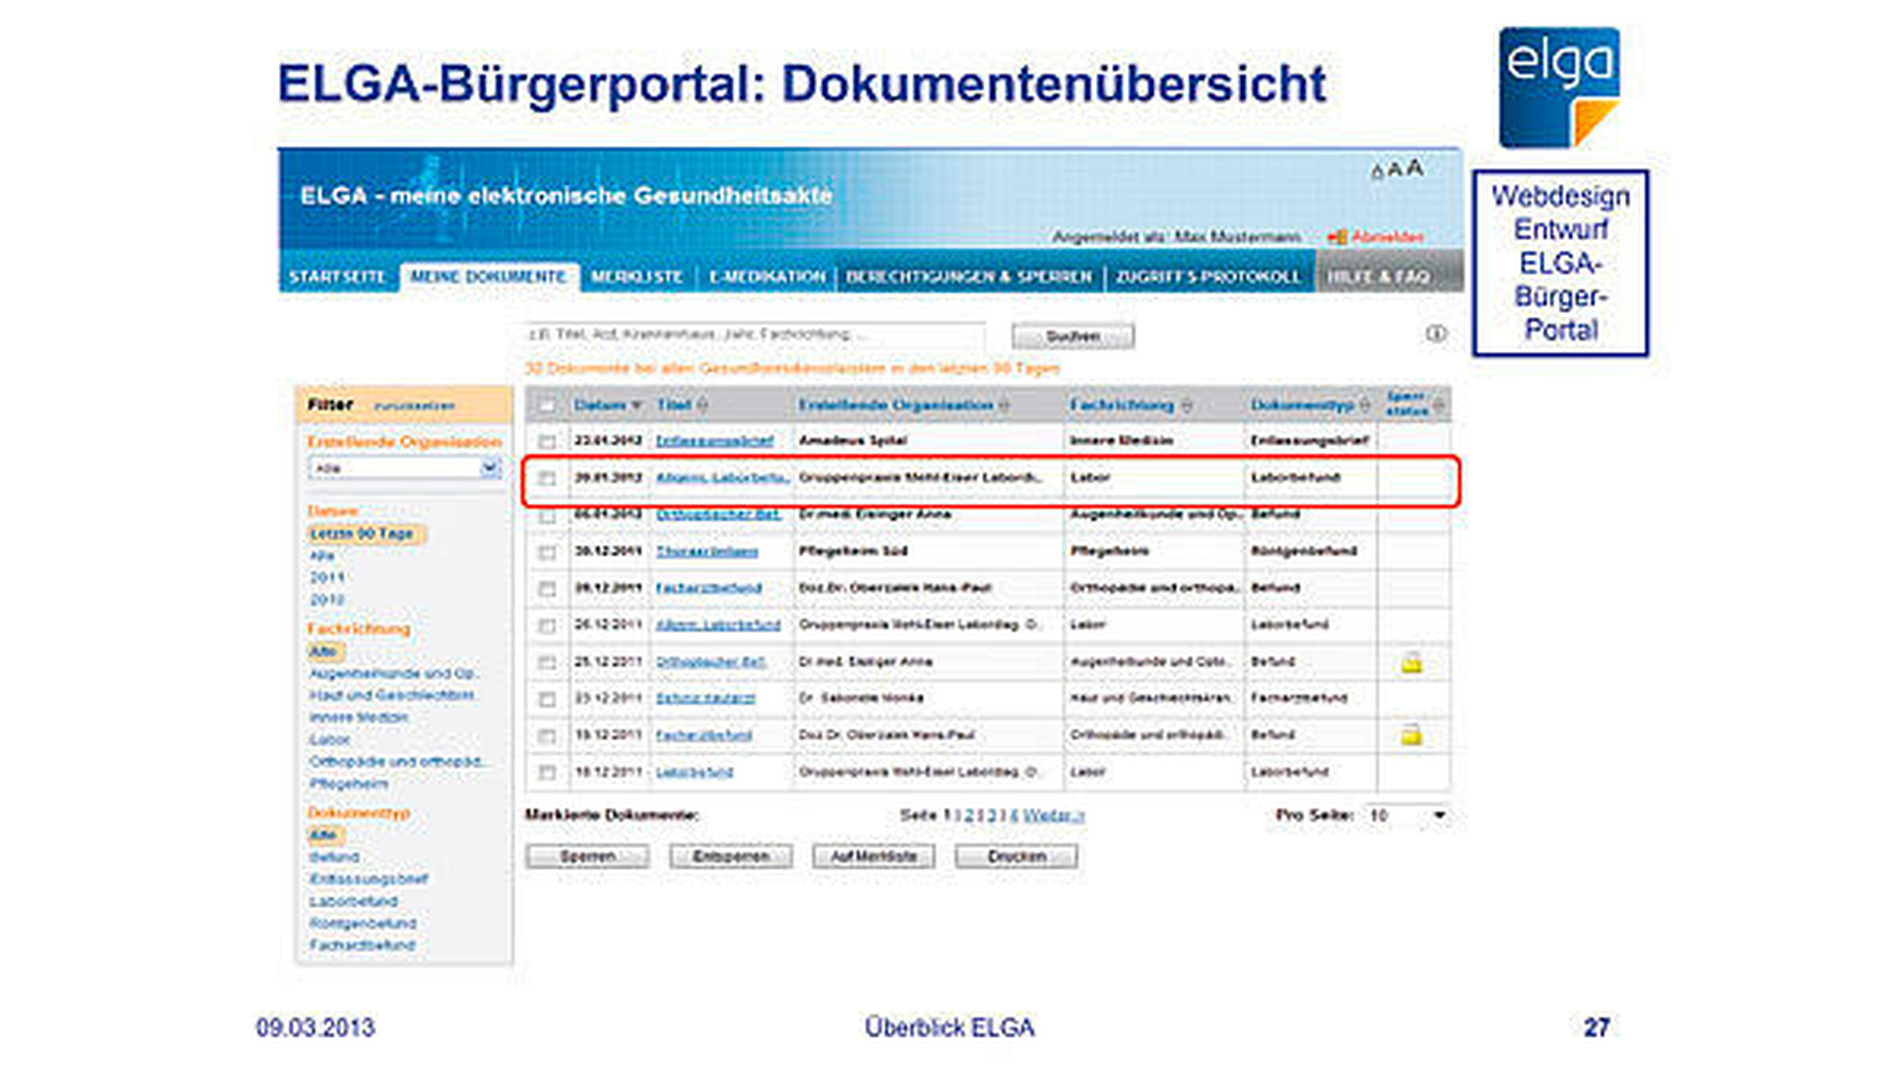Jump to page 4 in pagination

pos(1013,816)
